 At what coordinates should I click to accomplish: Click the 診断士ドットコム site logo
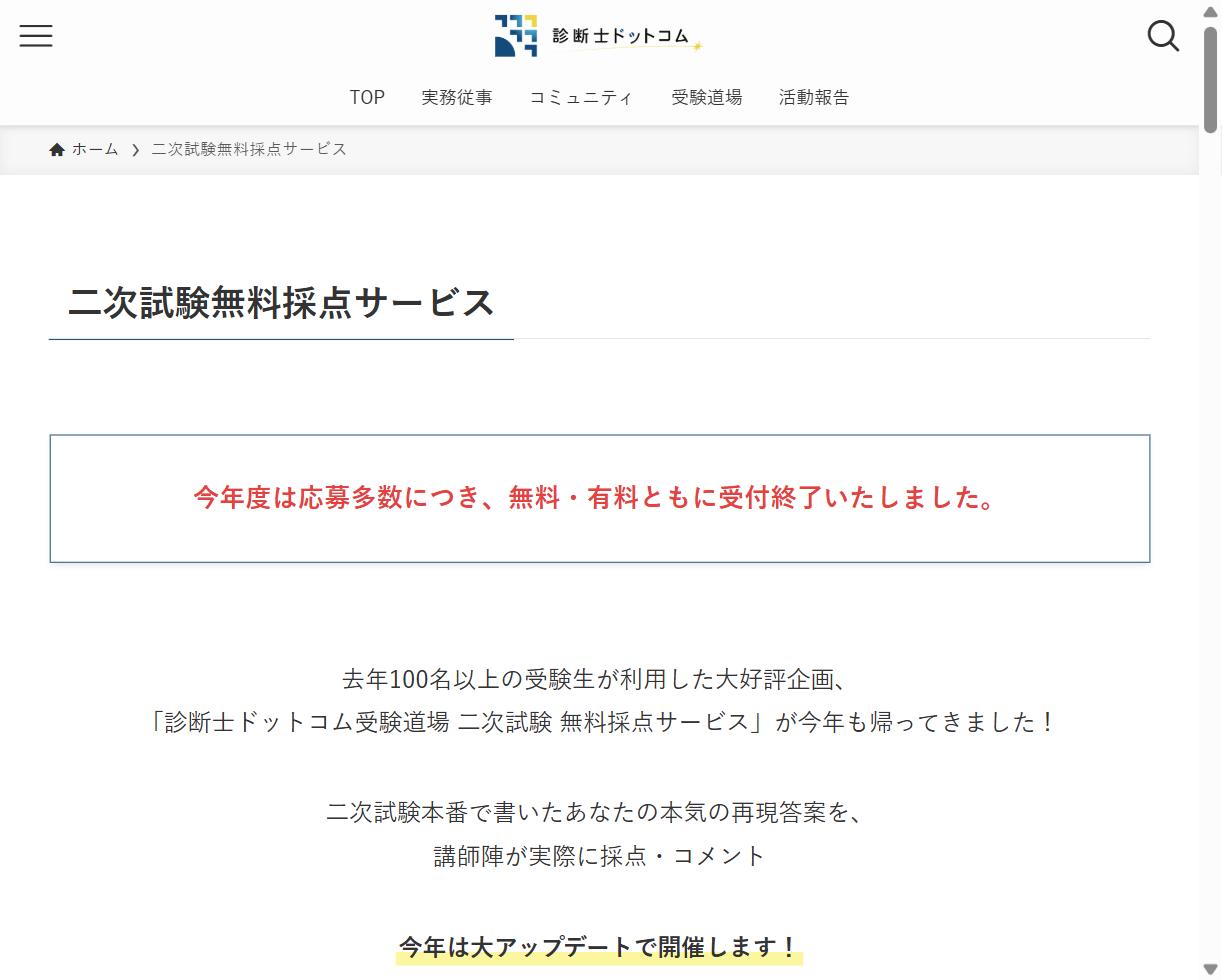point(599,36)
